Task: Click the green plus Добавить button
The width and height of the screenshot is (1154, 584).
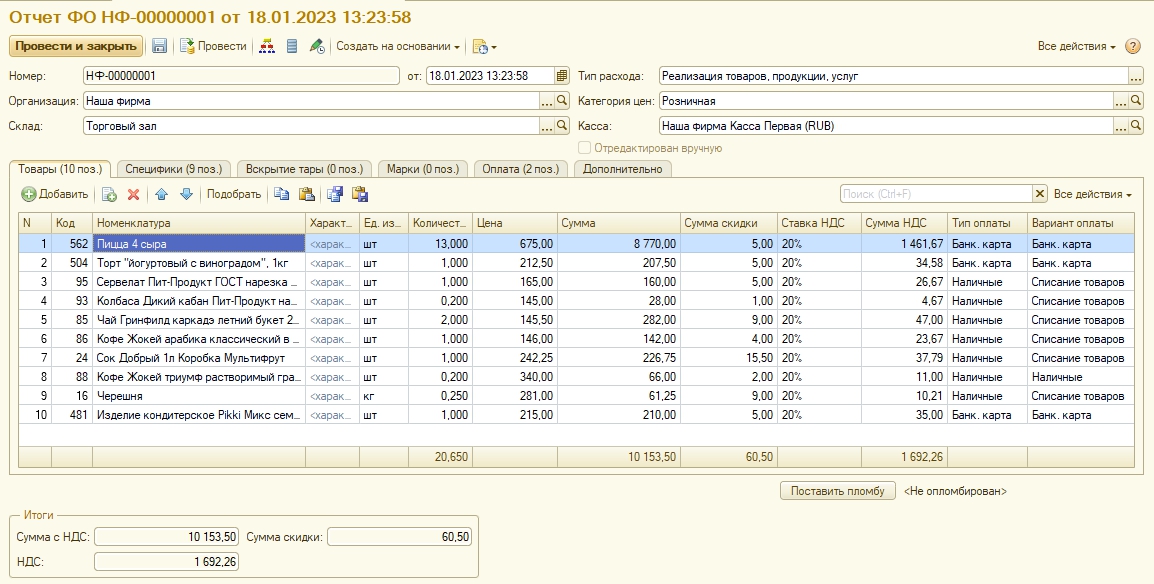Action: [55, 194]
